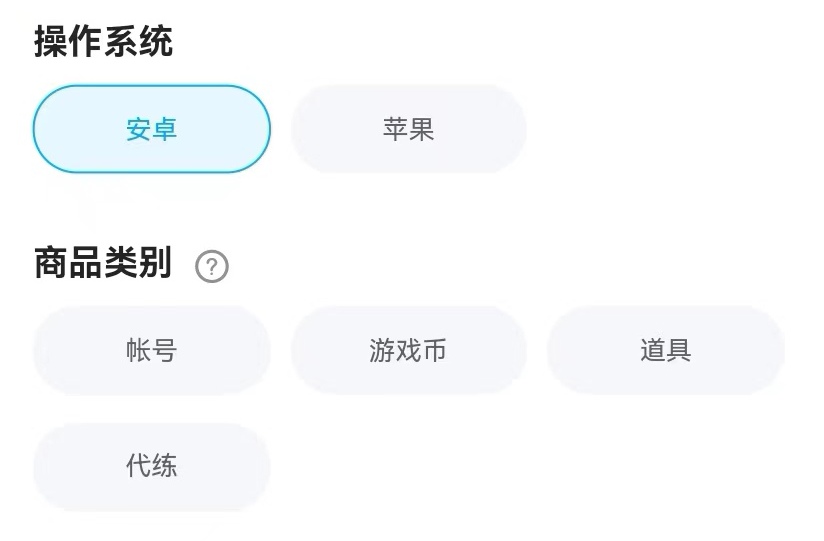Viewport: 824px width, 541px height.
Task: Pick the 游戏币 product category
Action: pos(408,350)
